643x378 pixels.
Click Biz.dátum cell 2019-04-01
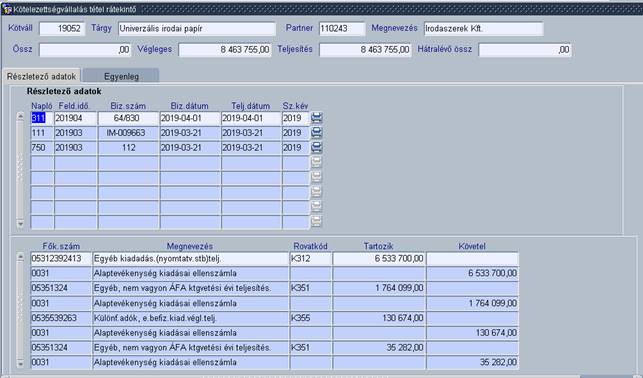click(x=190, y=118)
